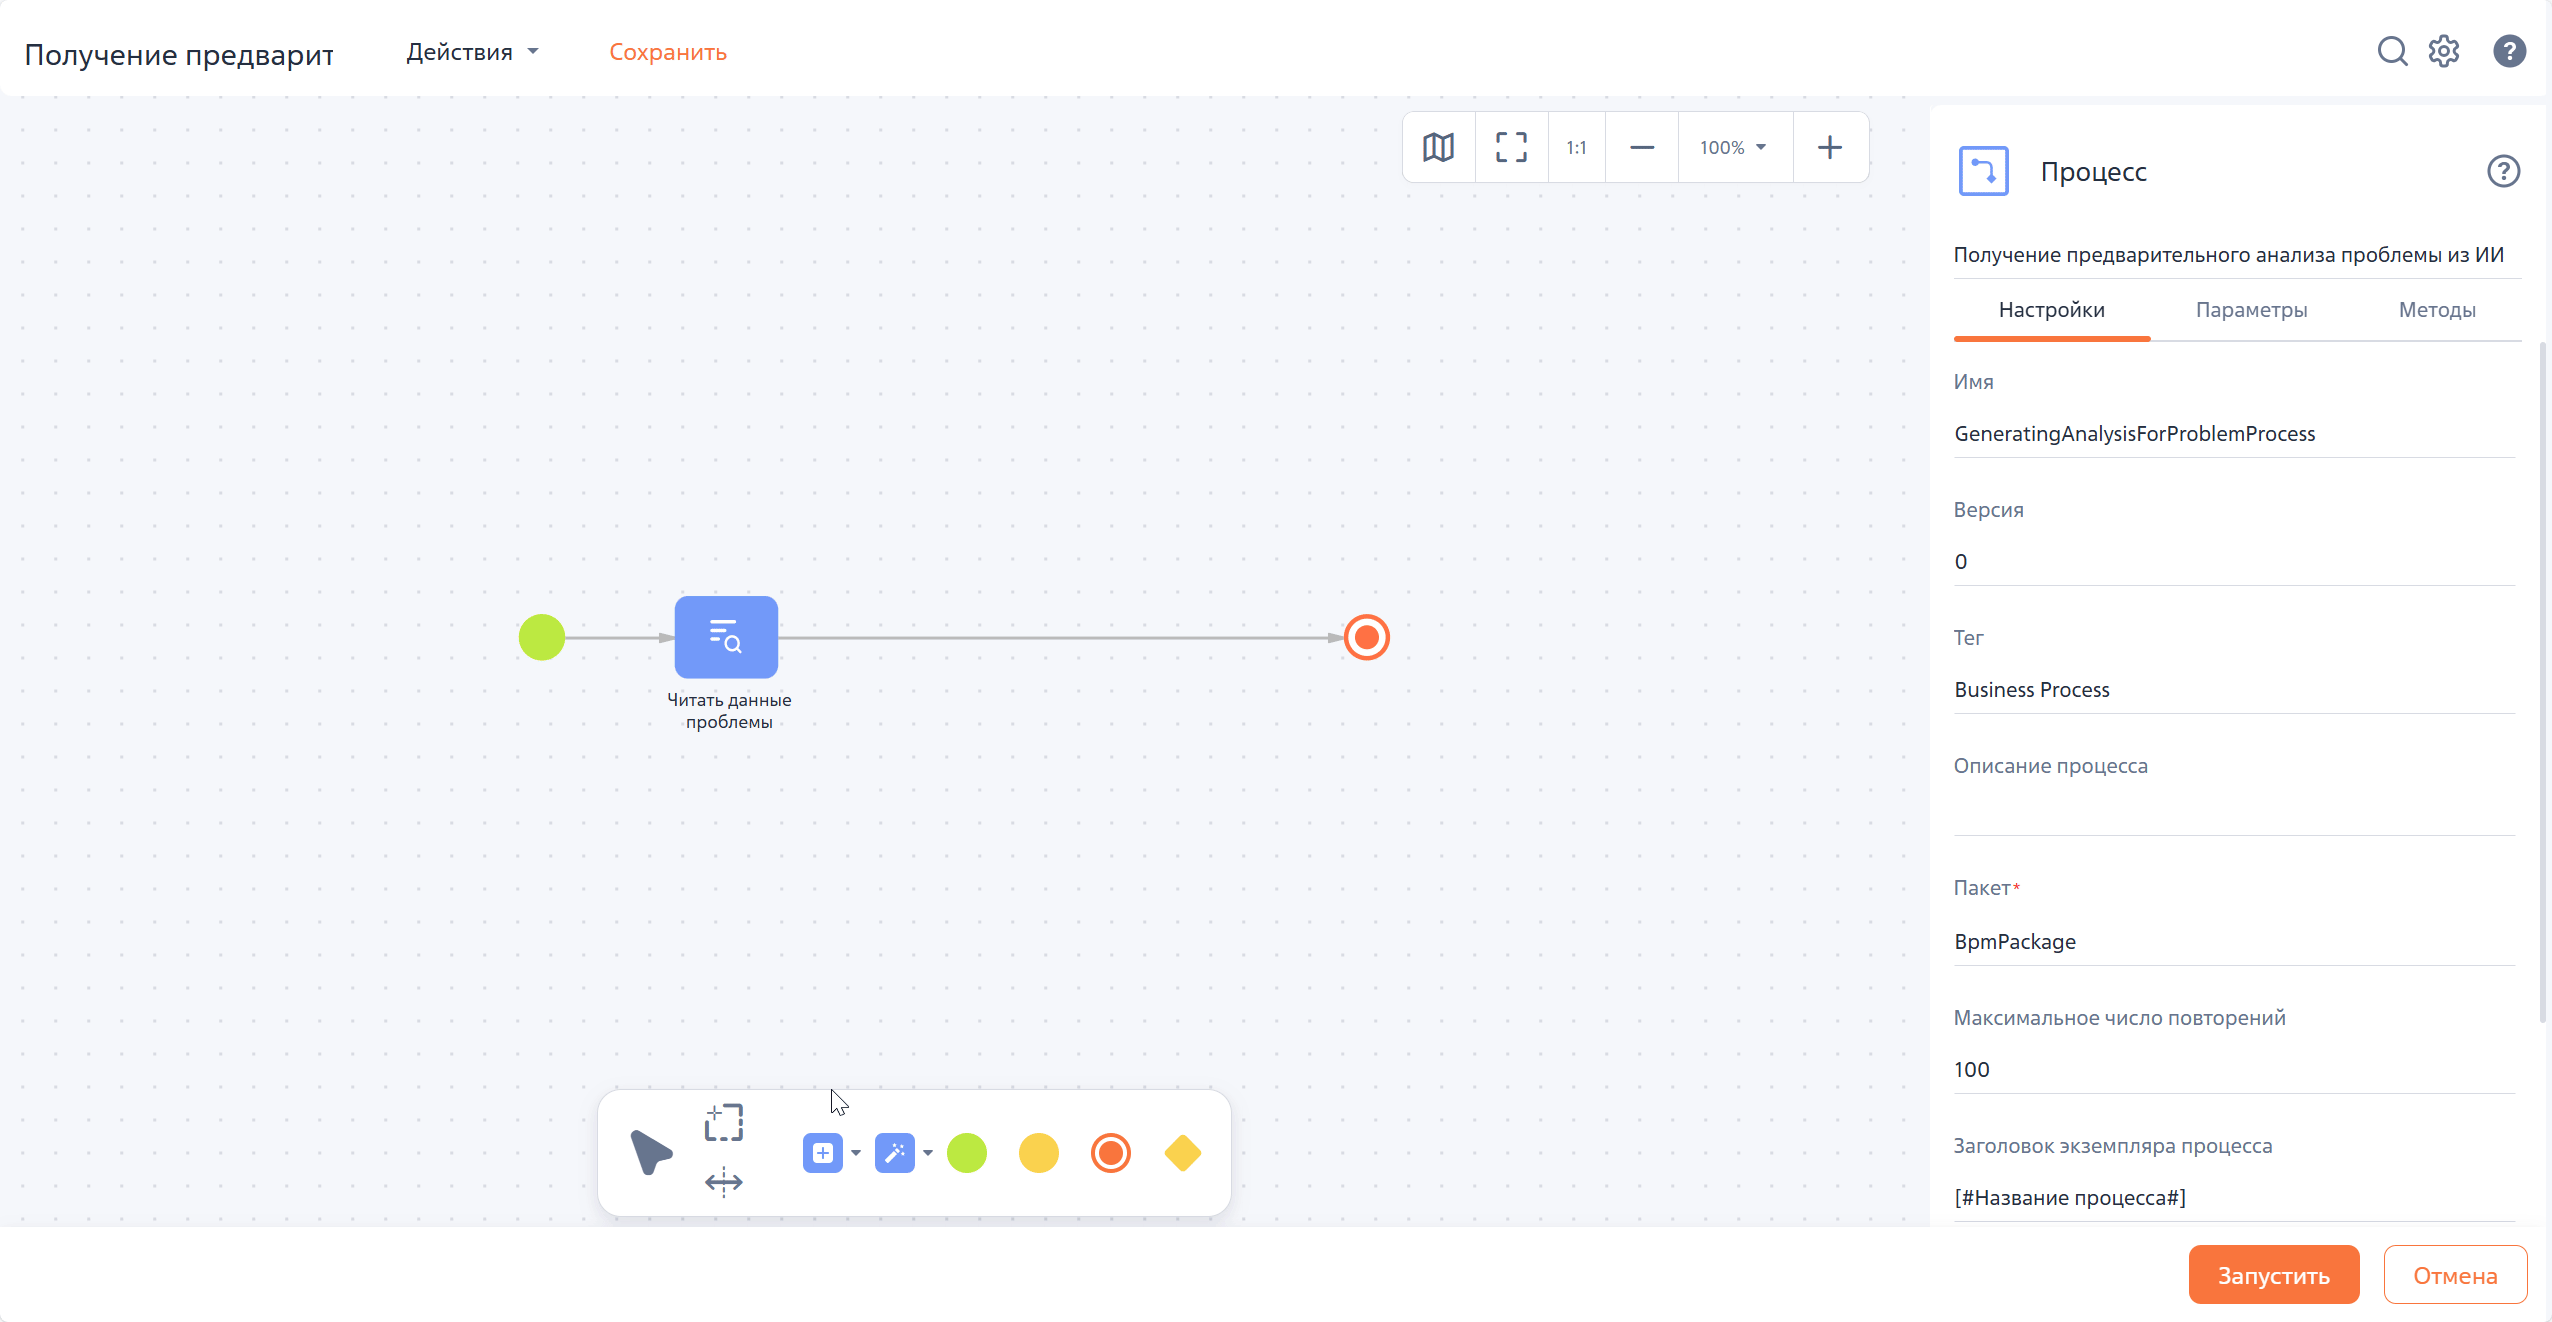2552x1322 pixels.
Task: Select the arrow pointer tool
Action: coord(650,1152)
